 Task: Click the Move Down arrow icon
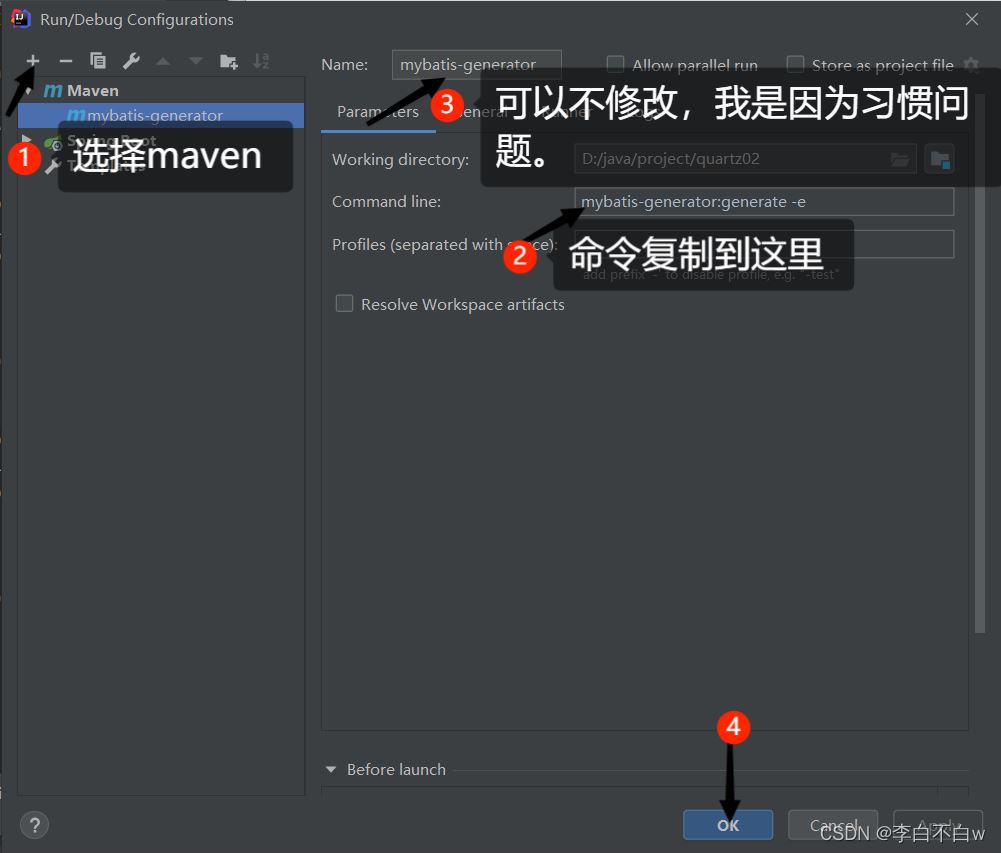pos(196,61)
